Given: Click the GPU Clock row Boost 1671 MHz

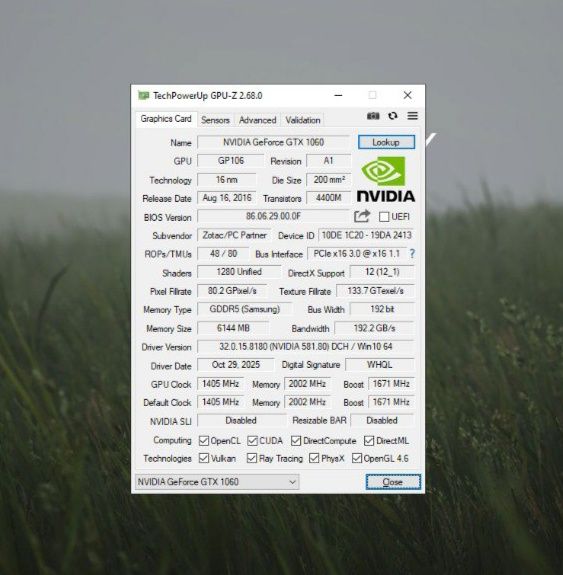Looking at the screenshot, I should pyautogui.click(x=391, y=384).
